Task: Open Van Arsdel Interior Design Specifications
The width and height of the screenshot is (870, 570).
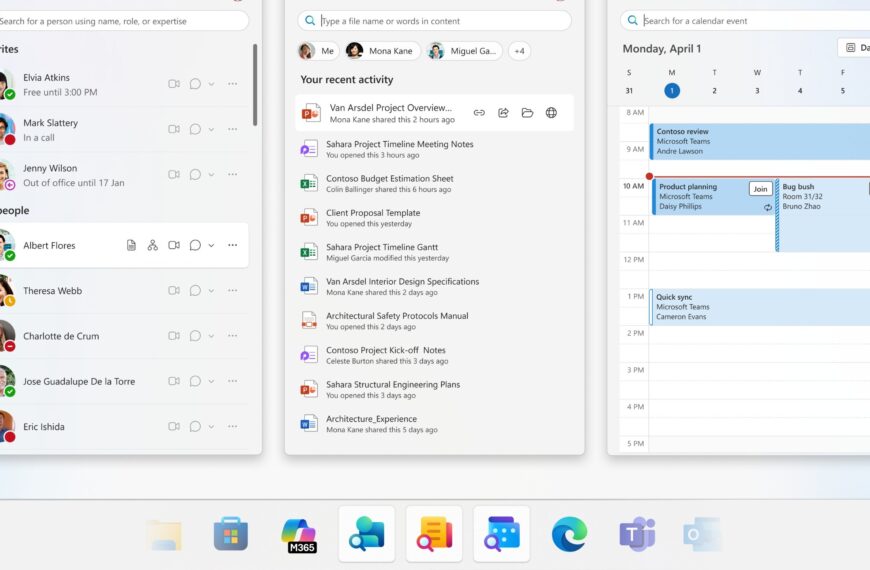Action: click(434, 286)
